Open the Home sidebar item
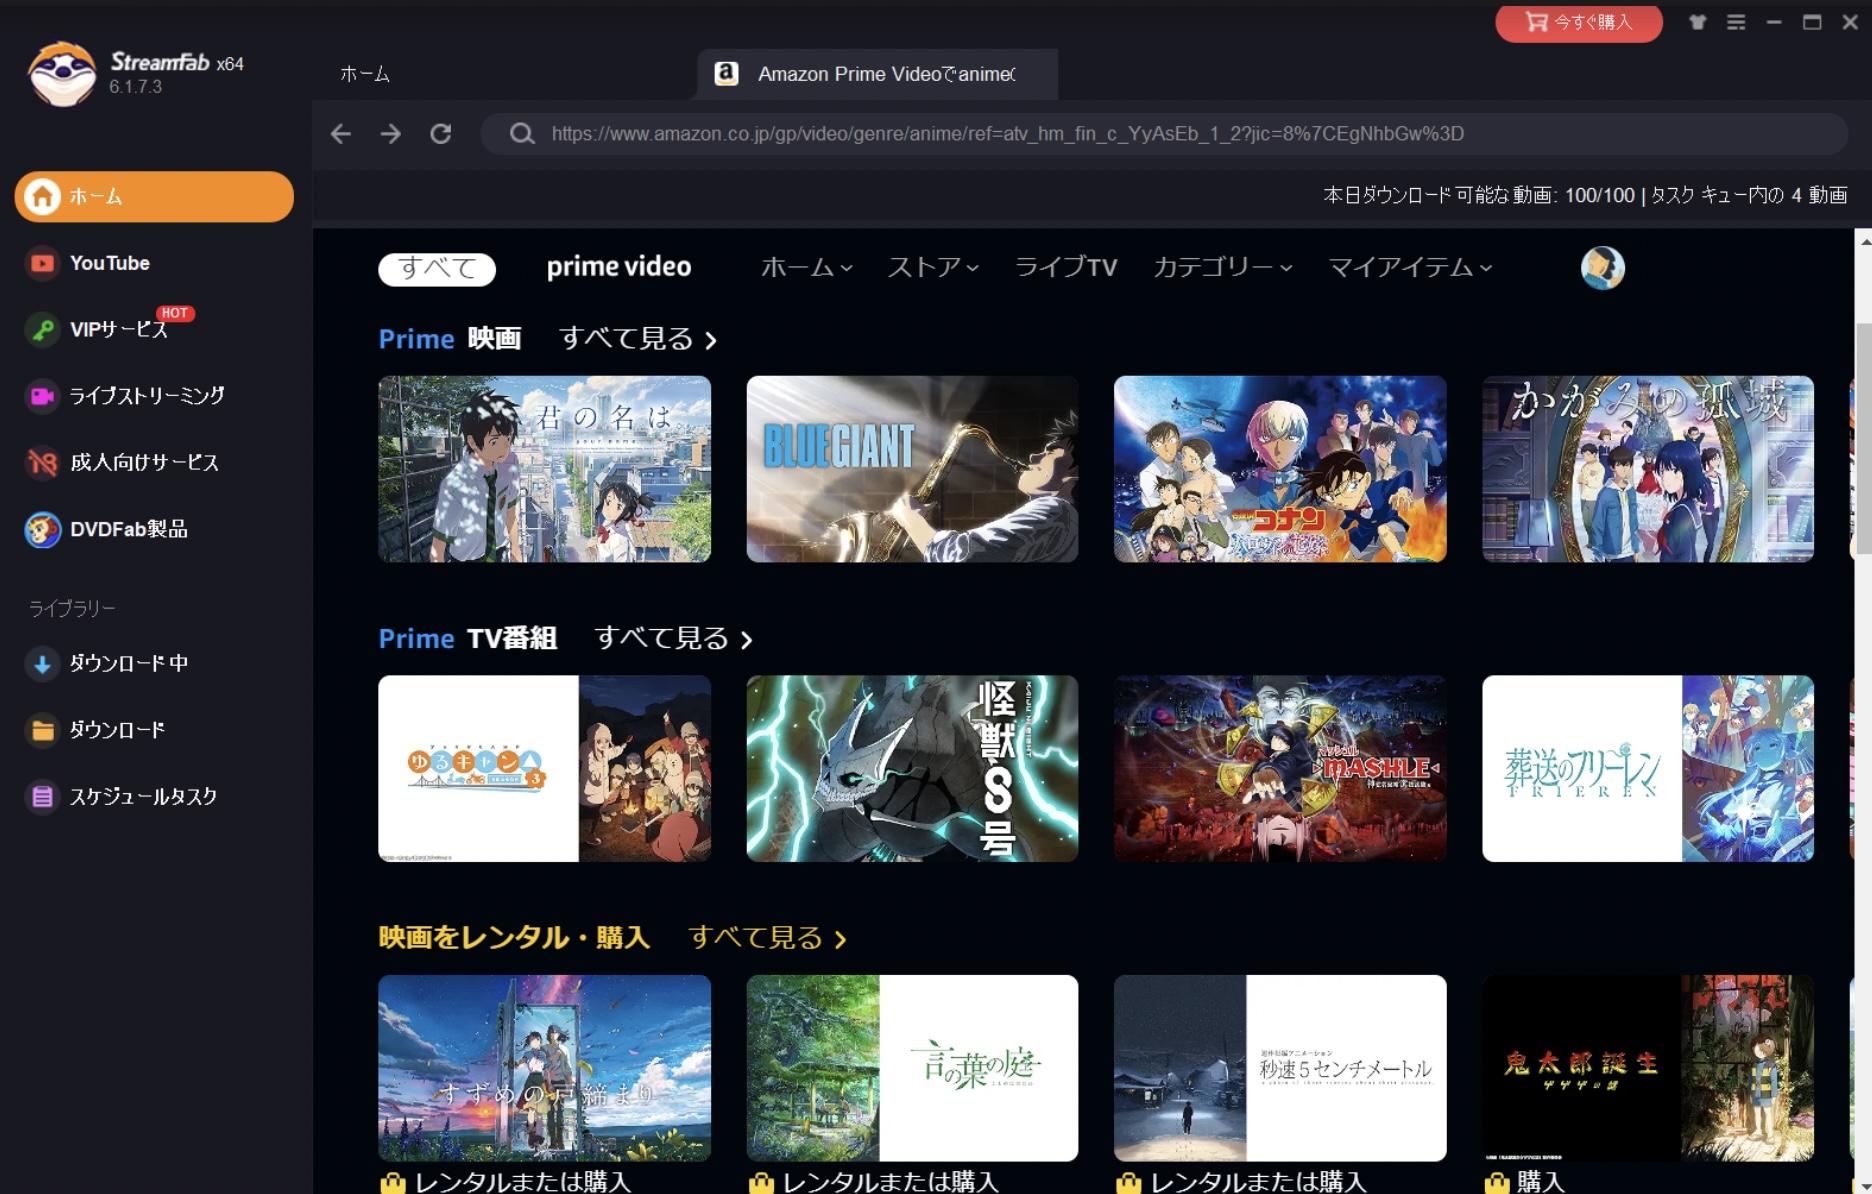The width and height of the screenshot is (1872, 1194). [154, 196]
